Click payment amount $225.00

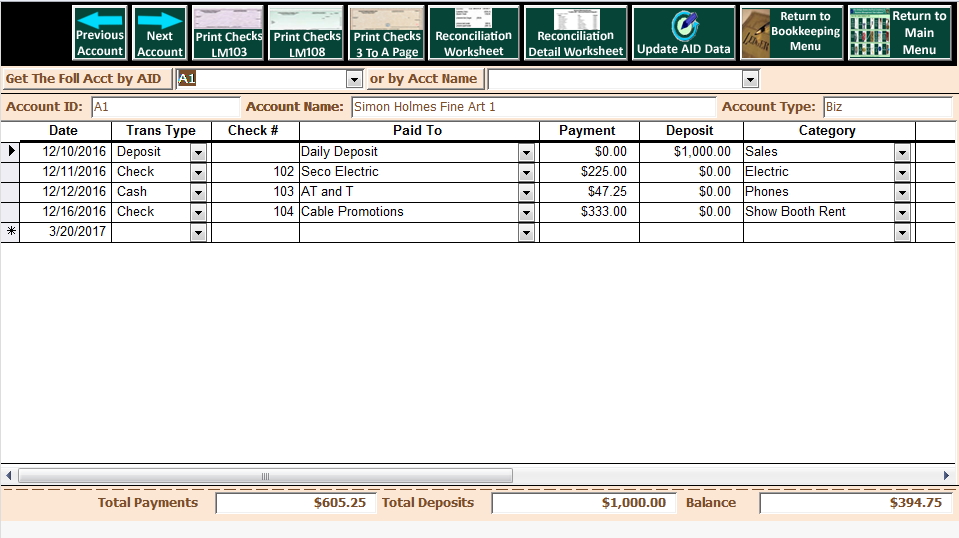tap(589, 172)
